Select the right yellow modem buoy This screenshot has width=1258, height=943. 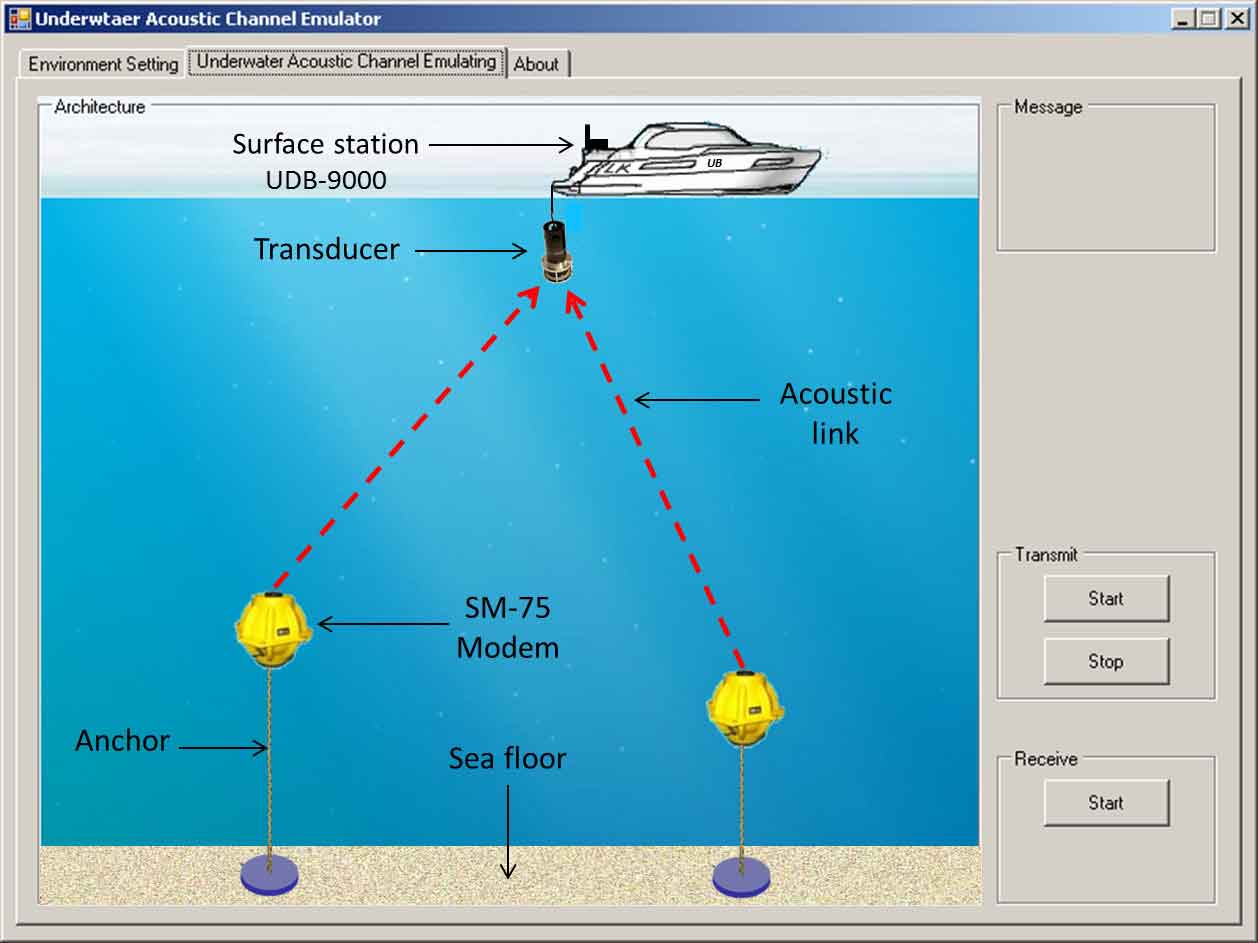tap(744, 708)
